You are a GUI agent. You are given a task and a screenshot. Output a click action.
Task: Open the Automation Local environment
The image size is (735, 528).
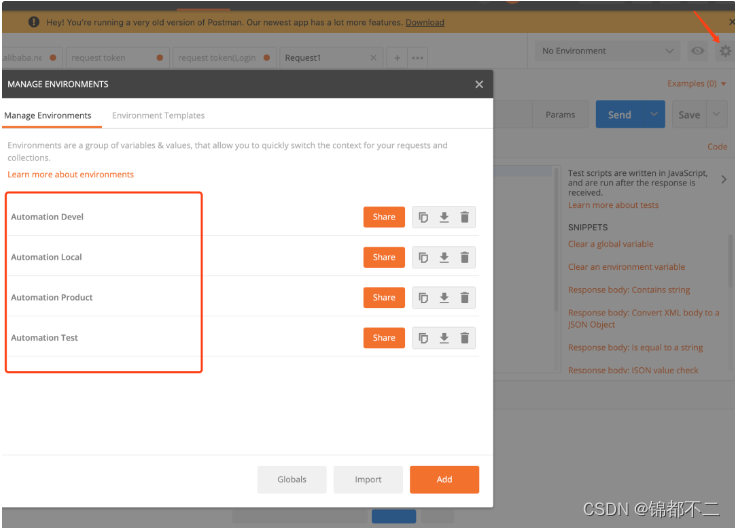46,257
